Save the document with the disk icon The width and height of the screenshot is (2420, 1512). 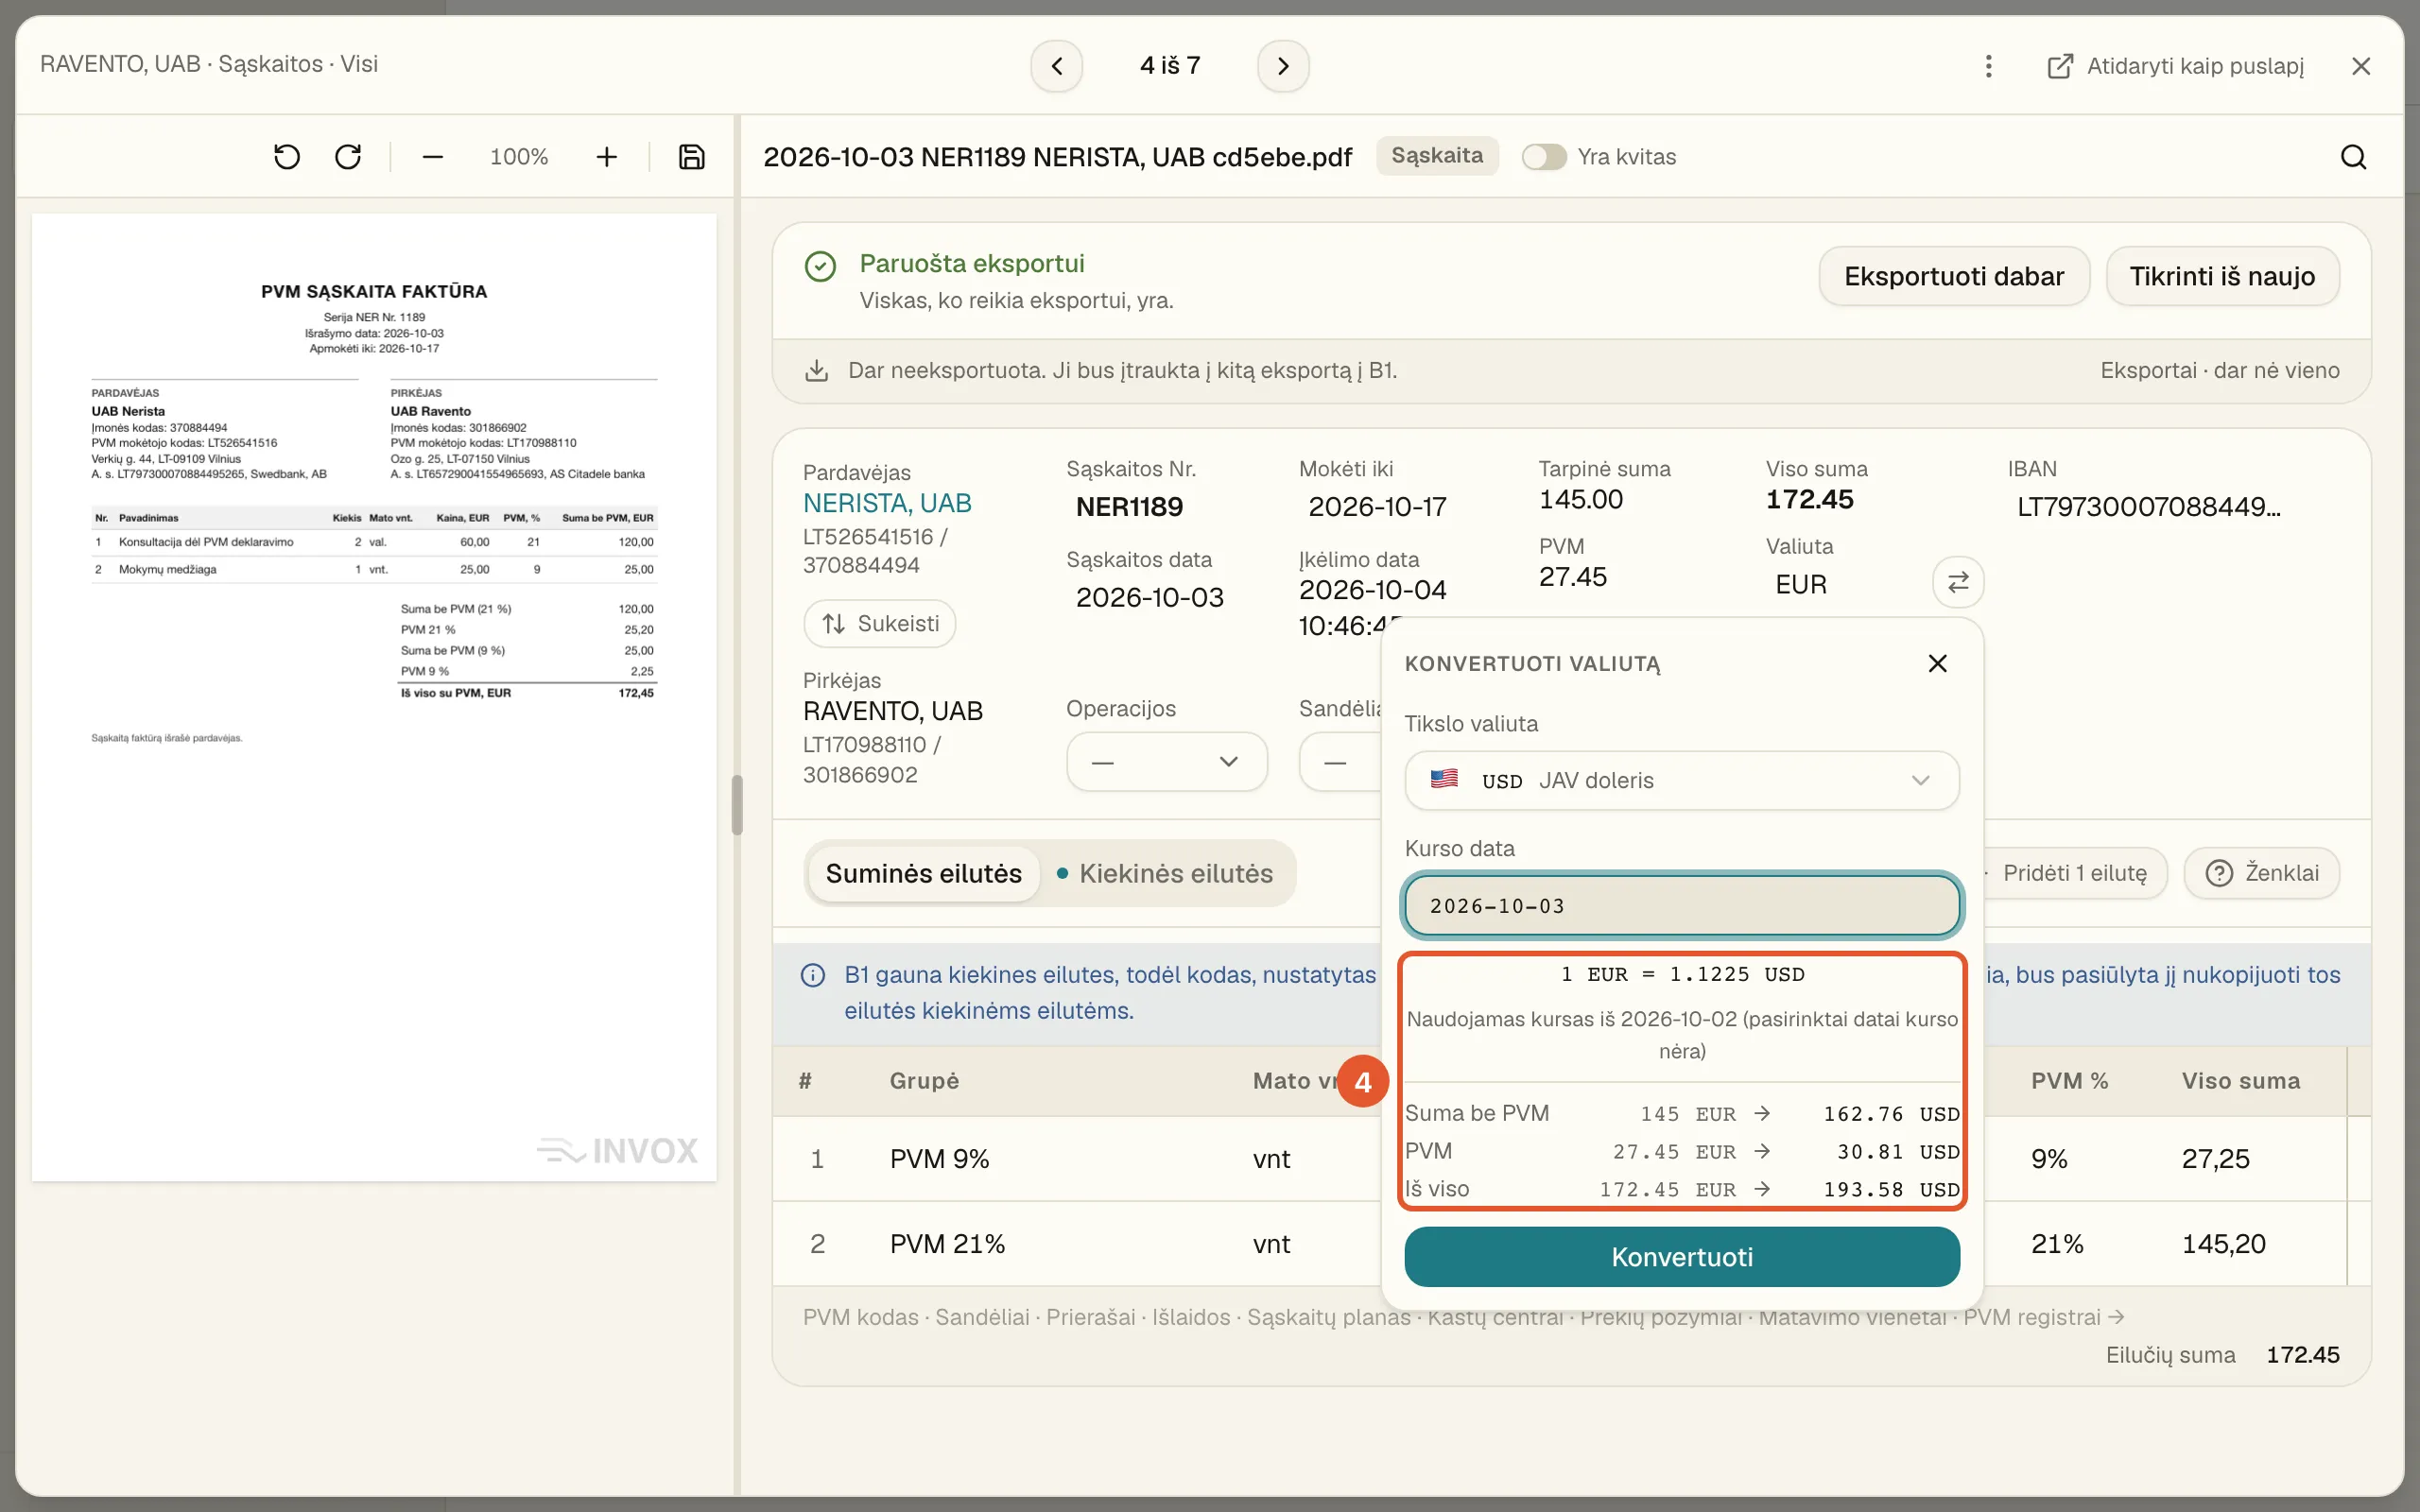coord(691,157)
